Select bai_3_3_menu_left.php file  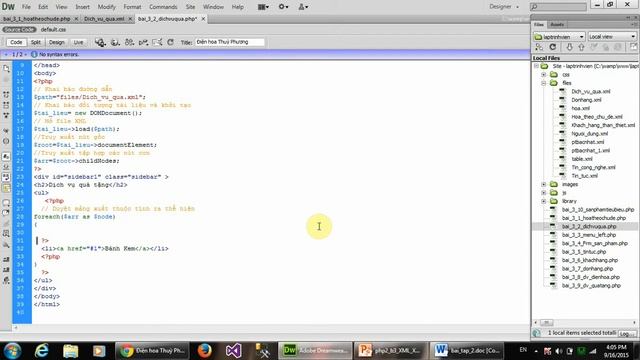click(589, 235)
